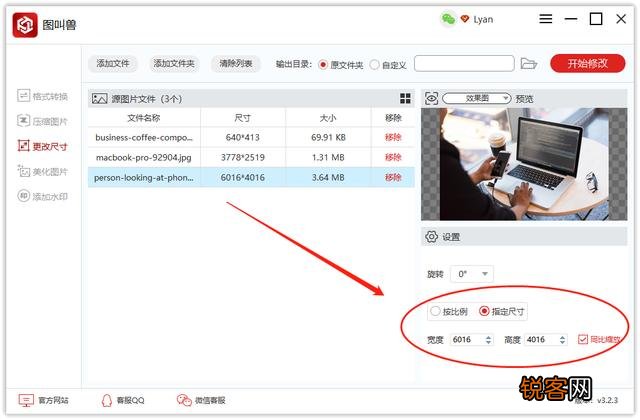
Task: Maximize the 图叫兽 window
Action: click(596, 19)
